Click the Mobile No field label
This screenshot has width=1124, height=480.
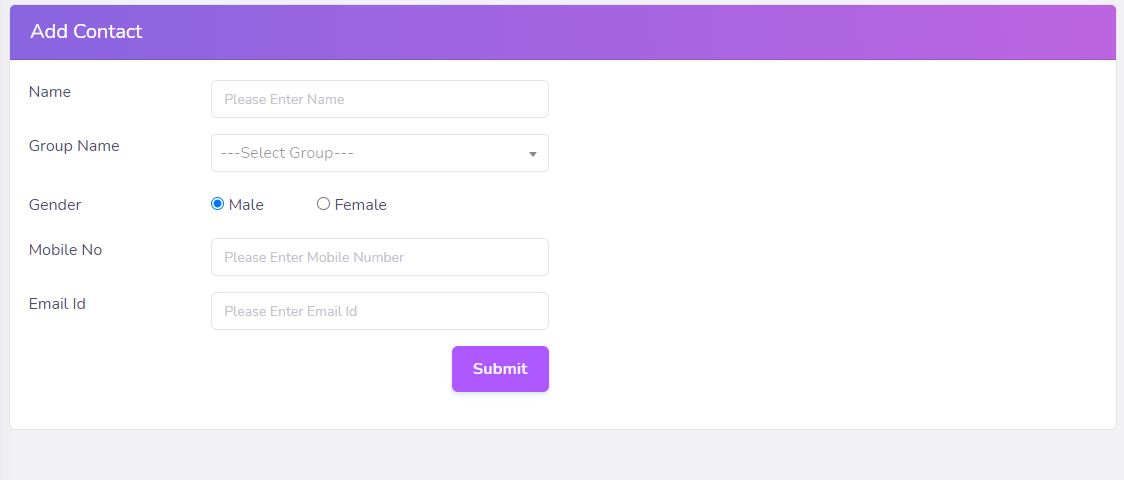[65, 250]
